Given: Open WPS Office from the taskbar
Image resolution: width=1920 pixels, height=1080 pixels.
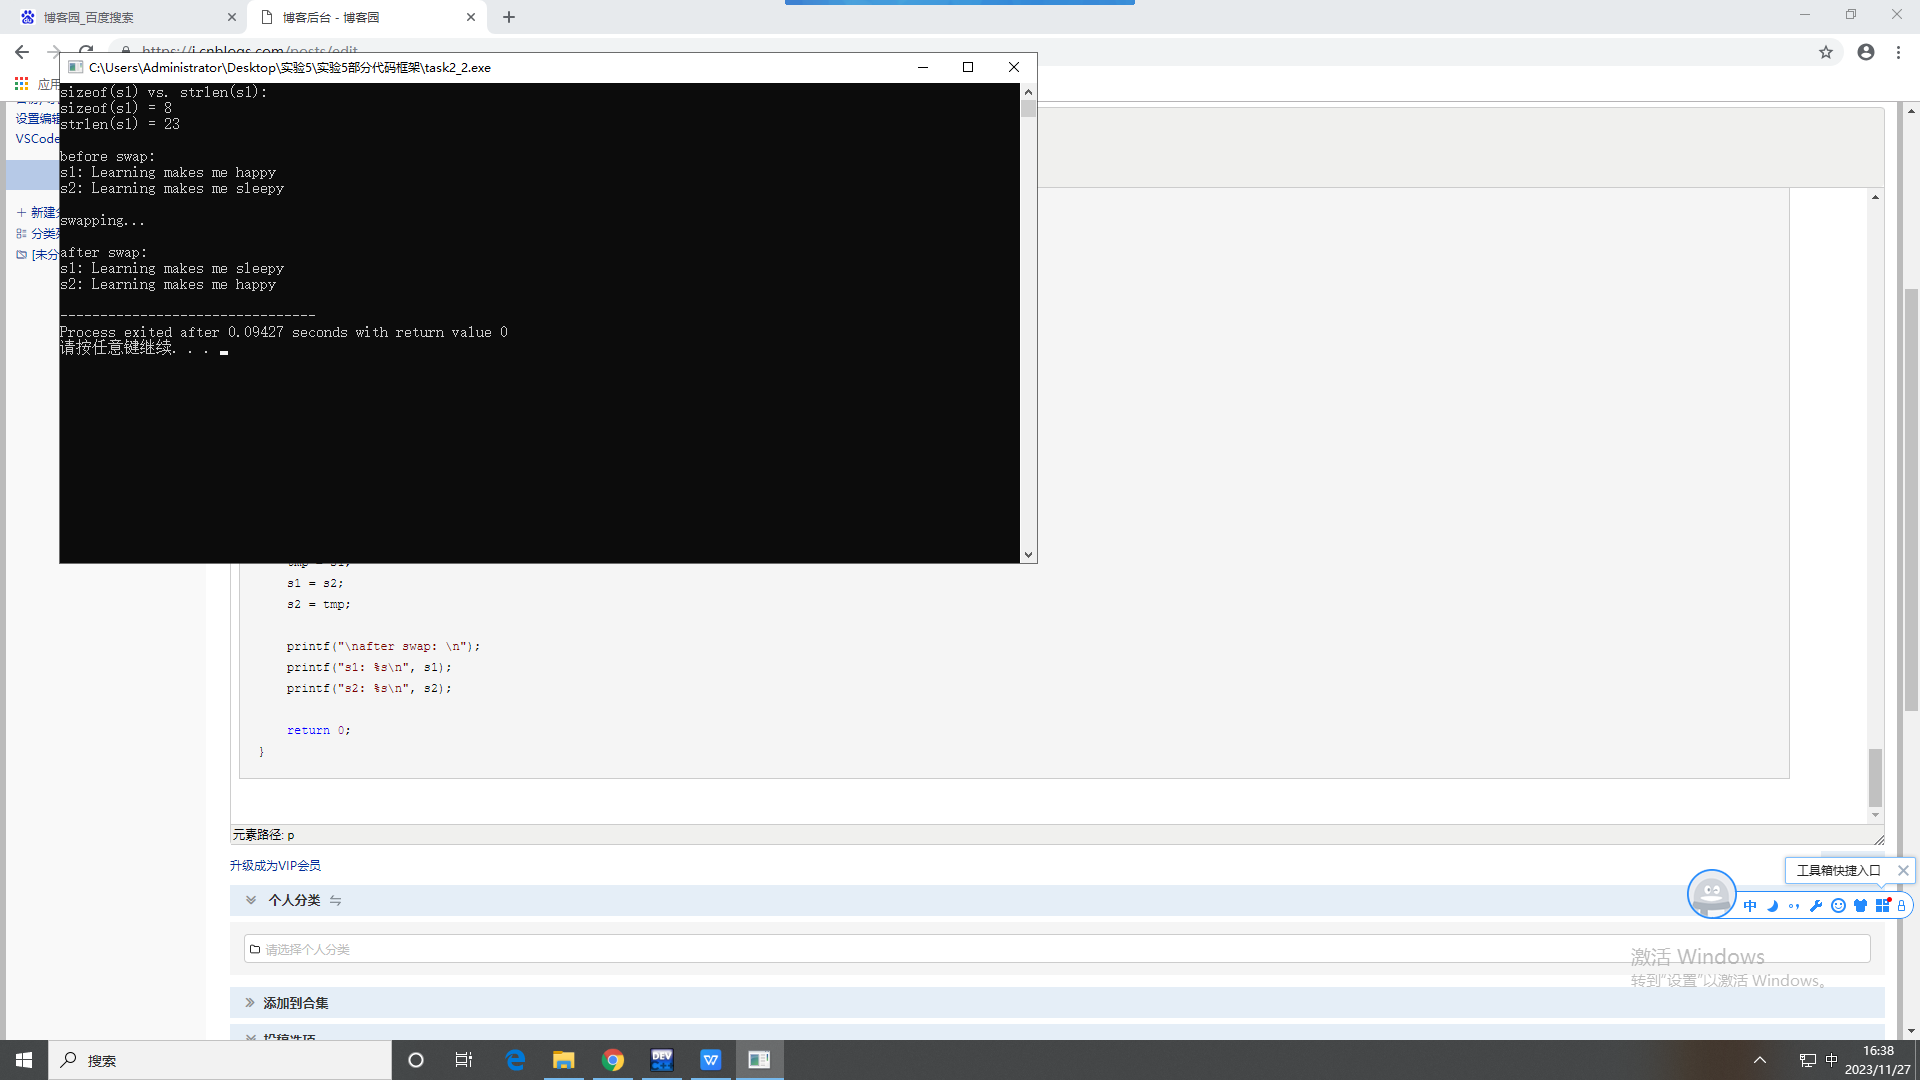Looking at the screenshot, I should tap(711, 1060).
